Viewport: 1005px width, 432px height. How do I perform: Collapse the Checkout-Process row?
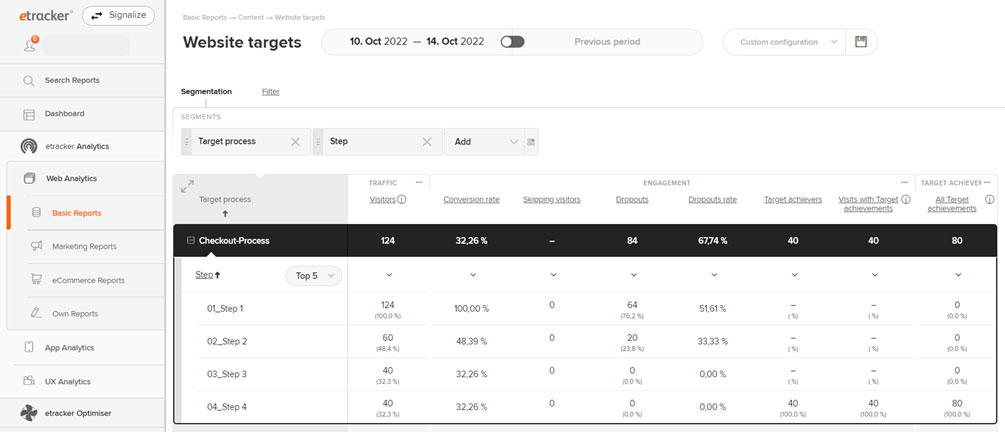(x=190, y=240)
